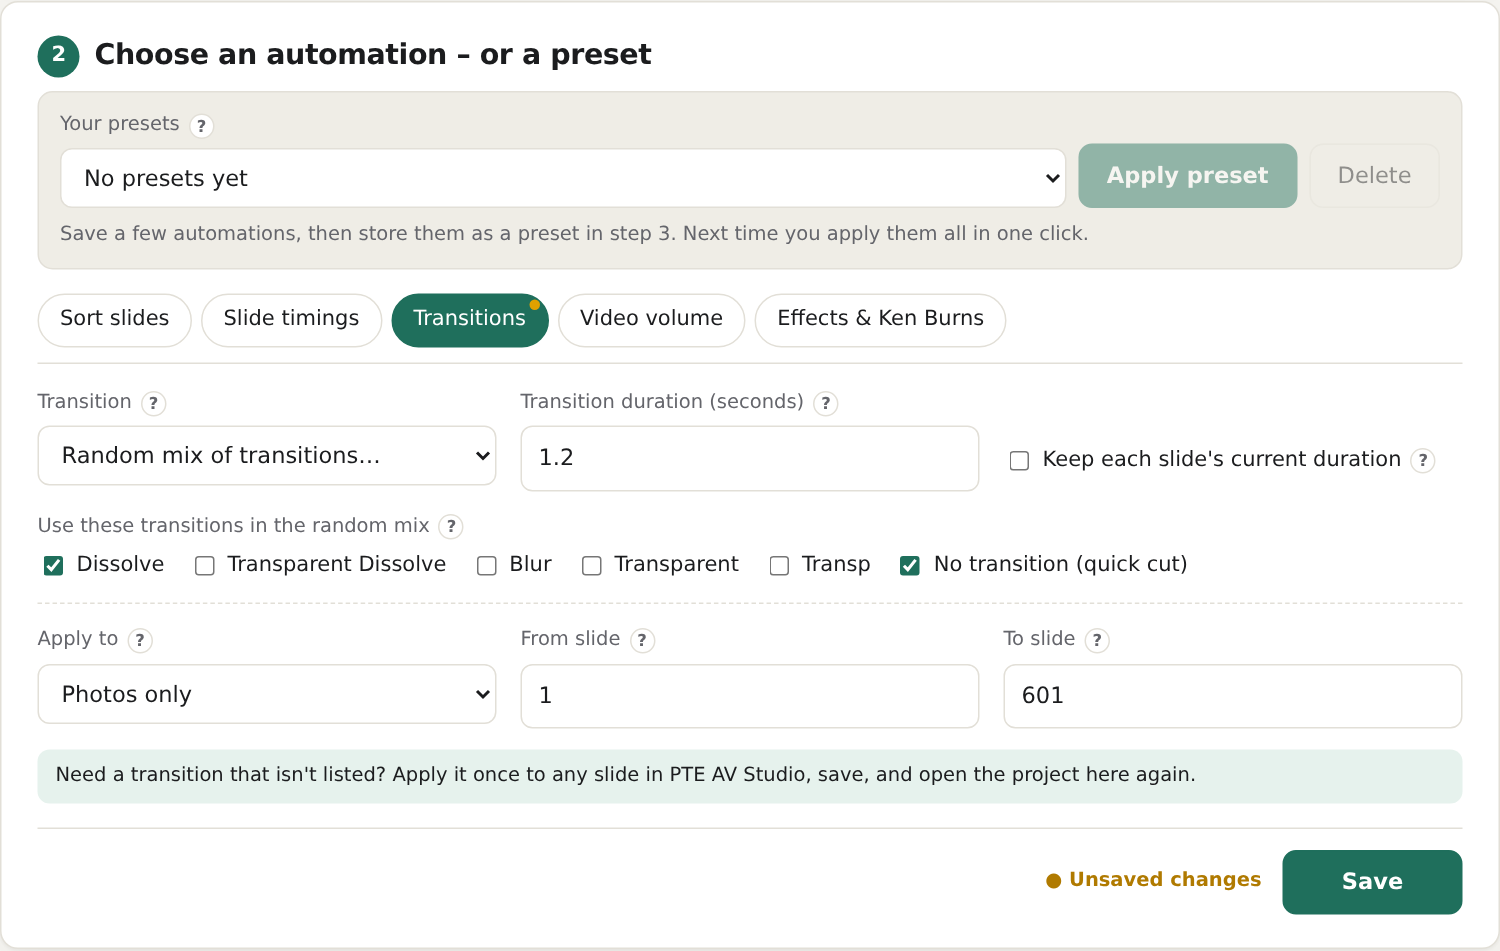Select the Transitions tab
Viewport: 1500px width, 951px height.
pyautogui.click(x=470, y=320)
